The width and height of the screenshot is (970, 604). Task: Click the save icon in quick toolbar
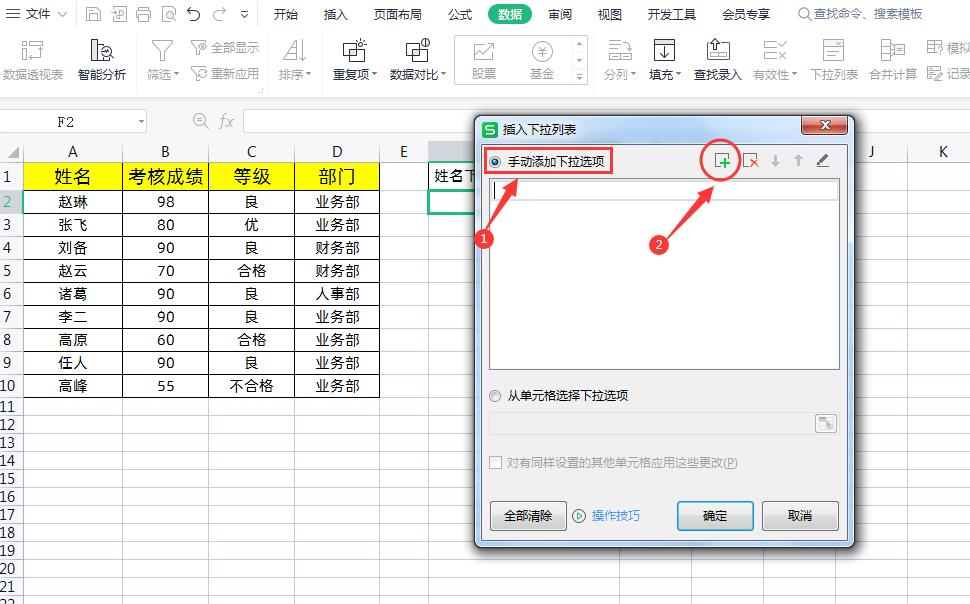(93, 14)
